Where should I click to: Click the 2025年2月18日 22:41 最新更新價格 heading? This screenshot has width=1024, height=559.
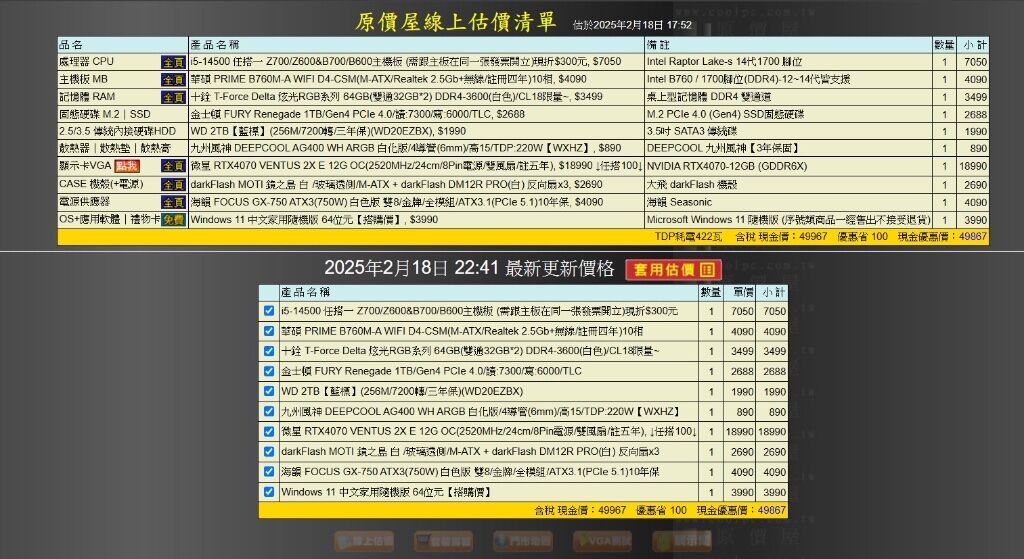click(x=469, y=268)
